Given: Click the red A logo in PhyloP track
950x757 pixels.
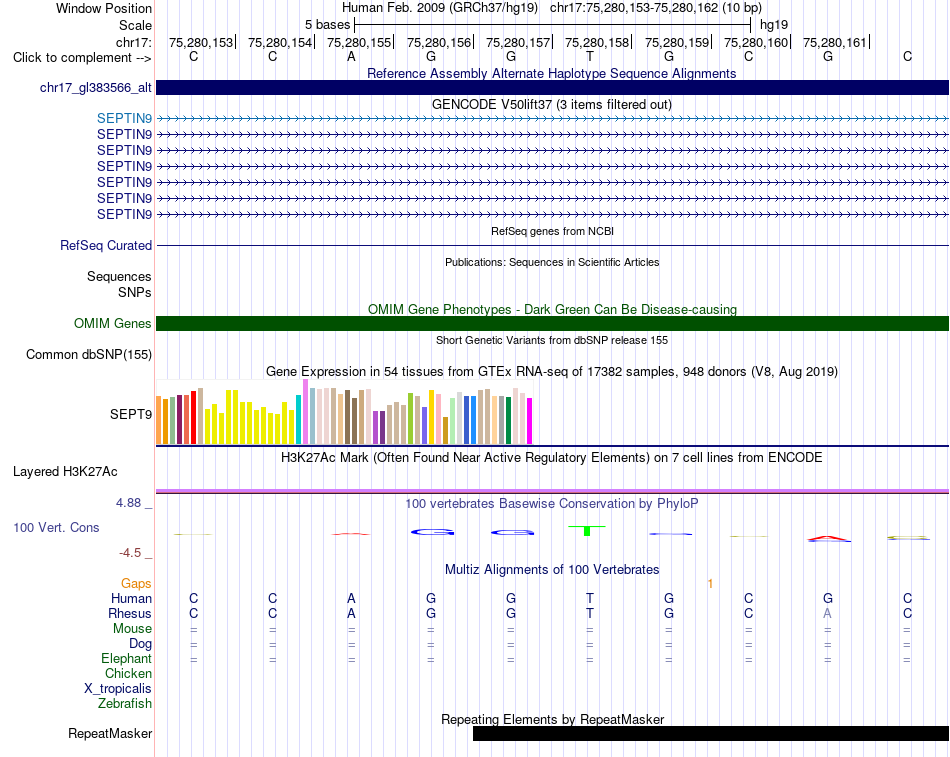Looking at the screenshot, I should 829,538.
